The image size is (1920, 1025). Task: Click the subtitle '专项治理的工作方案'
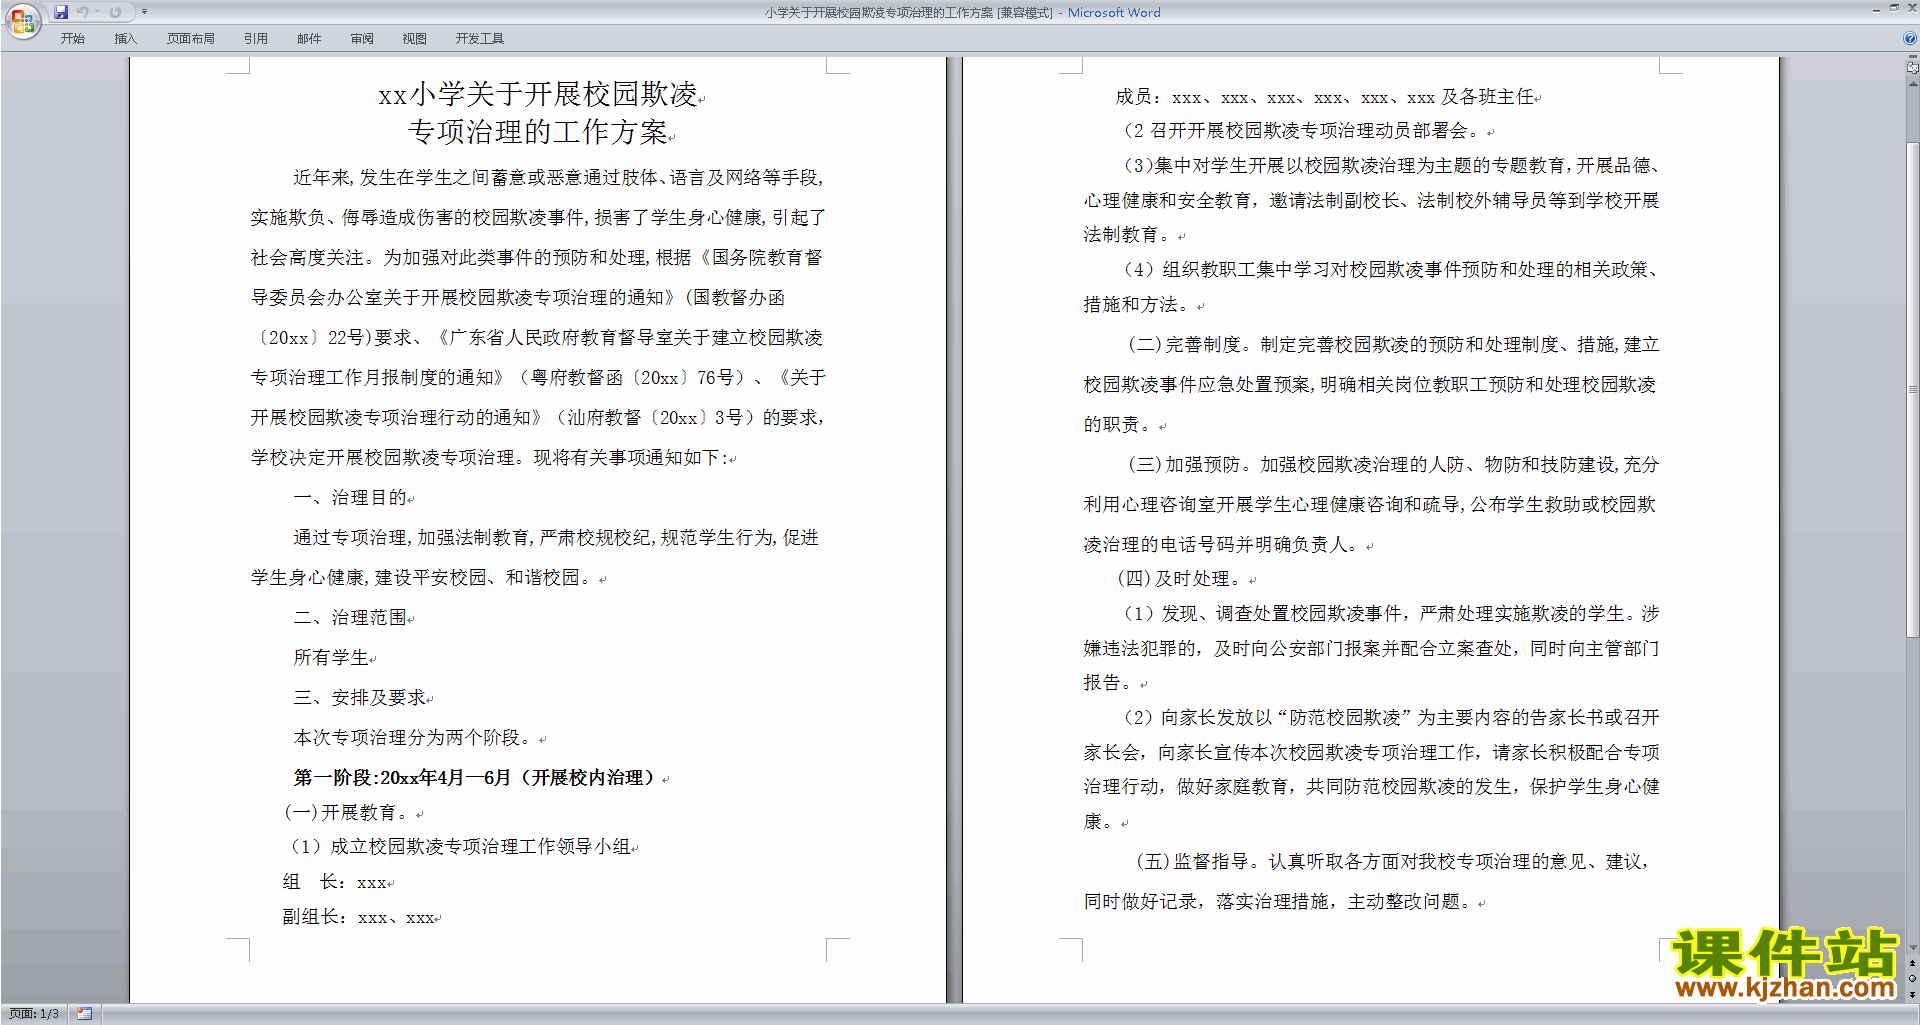(540, 133)
